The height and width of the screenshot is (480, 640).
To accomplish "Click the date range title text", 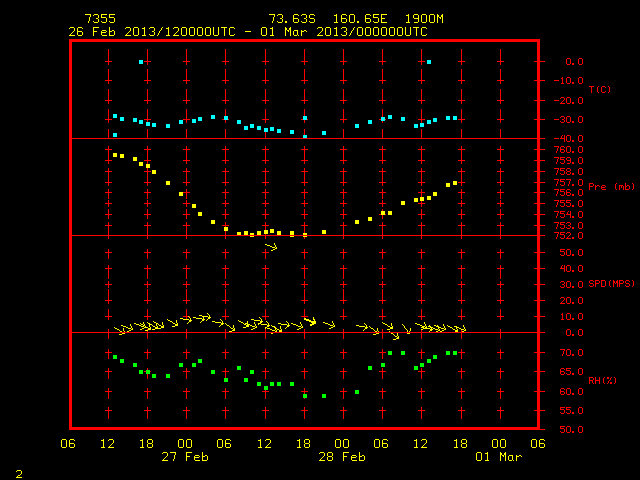I will (x=248, y=32).
